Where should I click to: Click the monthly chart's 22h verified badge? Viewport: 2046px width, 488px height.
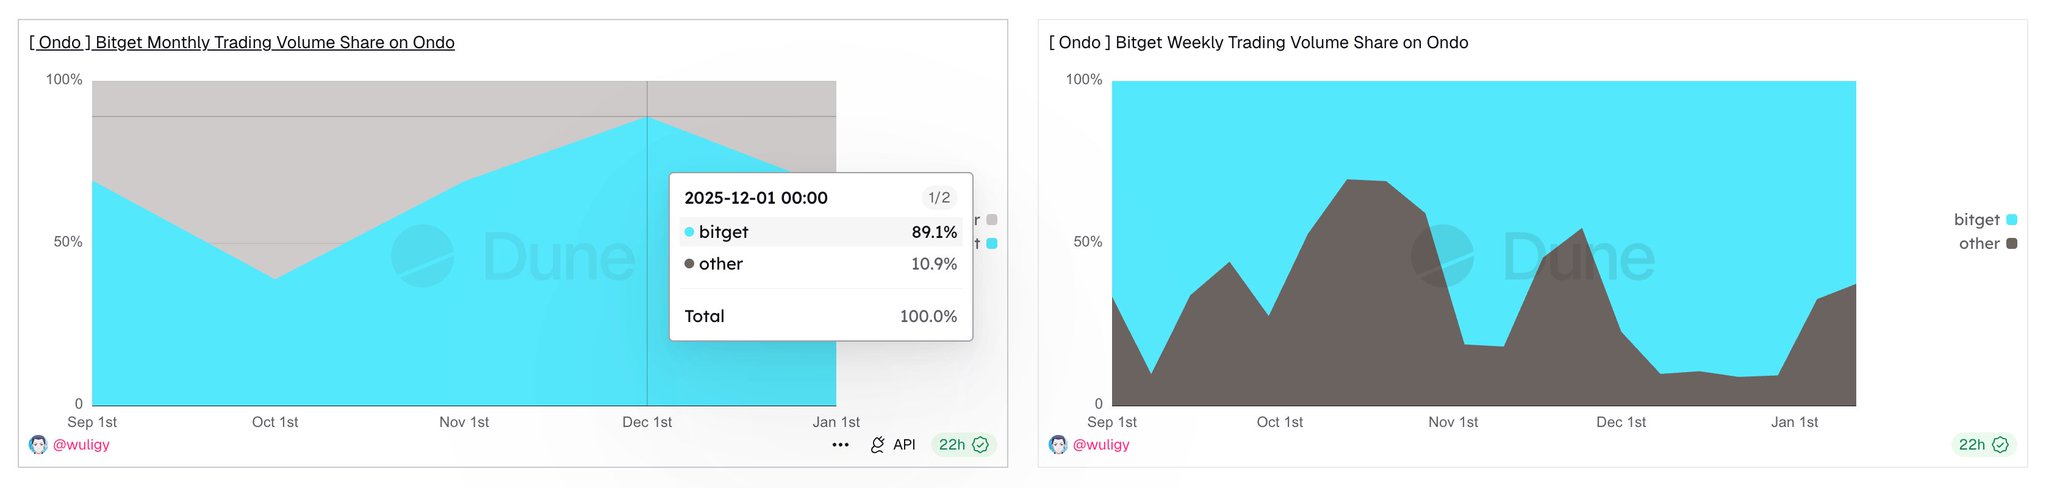[x=963, y=445]
